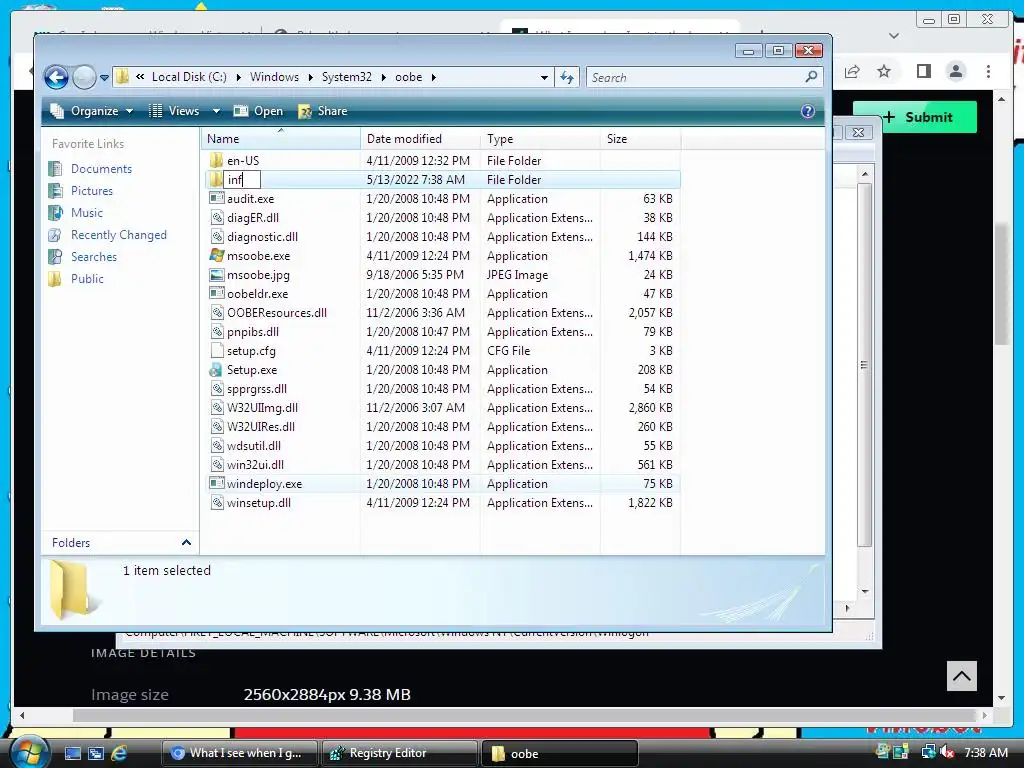Image resolution: width=1024 pixels, height=768 pixels.
Task: Toggle browser side panel icon
Action: point(923,71)
